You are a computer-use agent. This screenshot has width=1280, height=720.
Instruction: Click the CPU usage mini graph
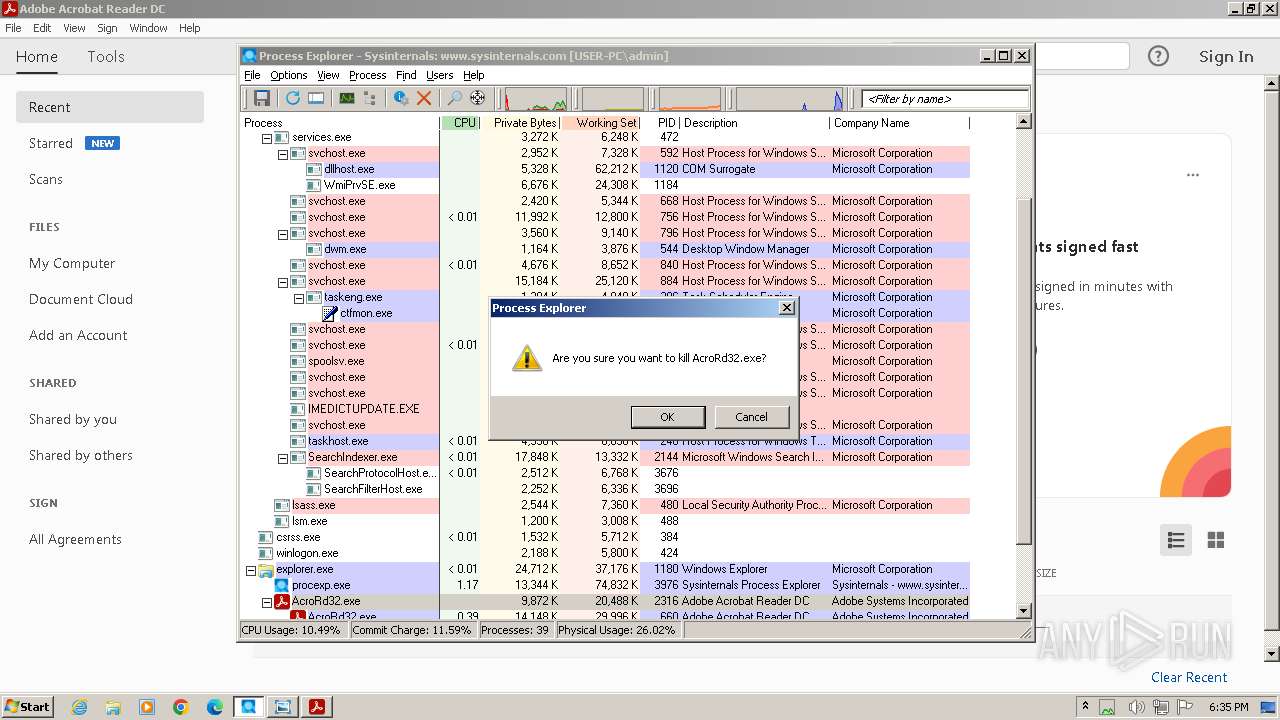[535, 99]
